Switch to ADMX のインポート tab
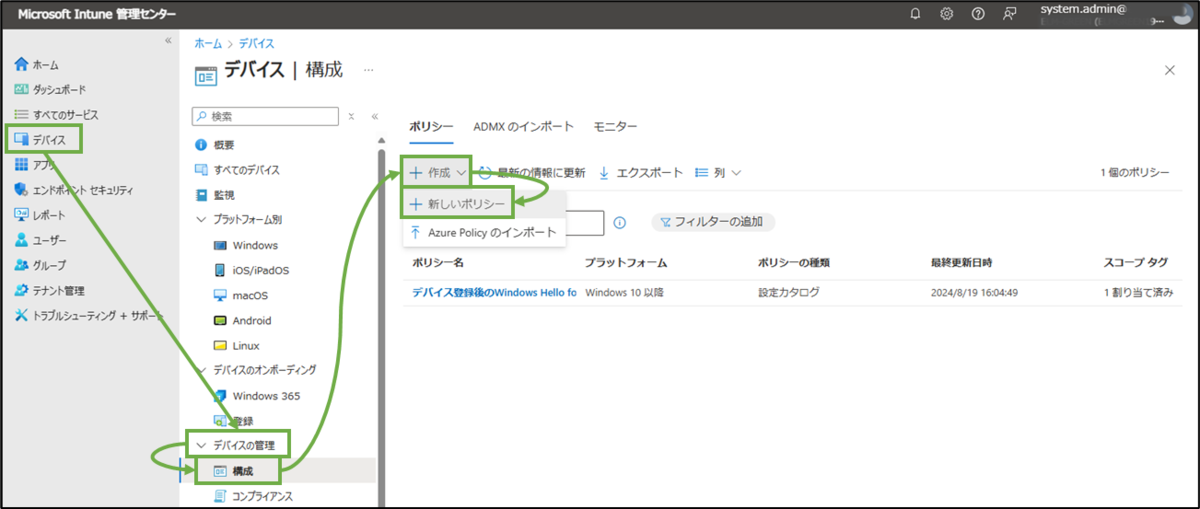 click(x=523, y=126)
